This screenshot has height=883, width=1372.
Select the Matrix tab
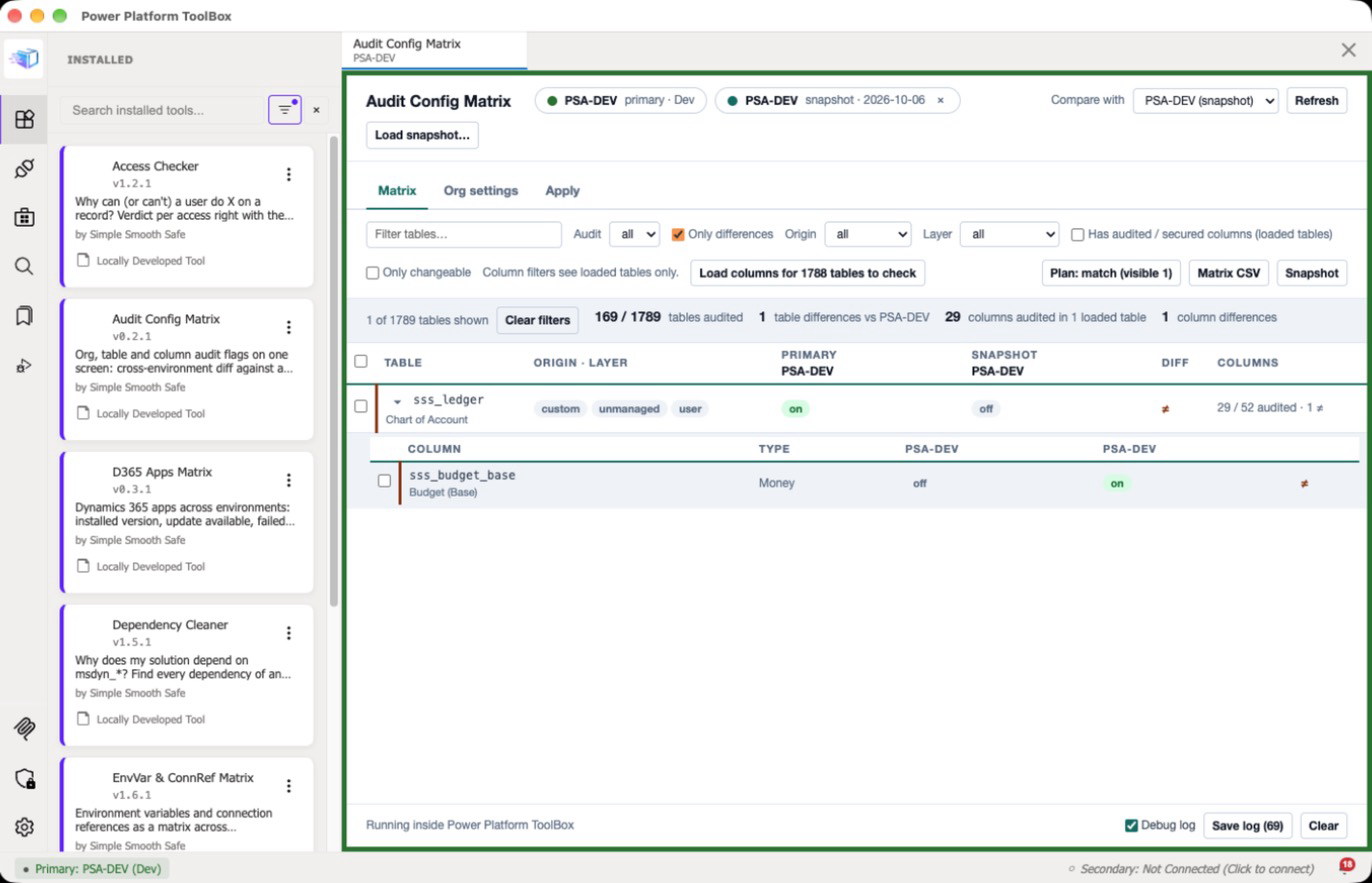pos(397,190)
